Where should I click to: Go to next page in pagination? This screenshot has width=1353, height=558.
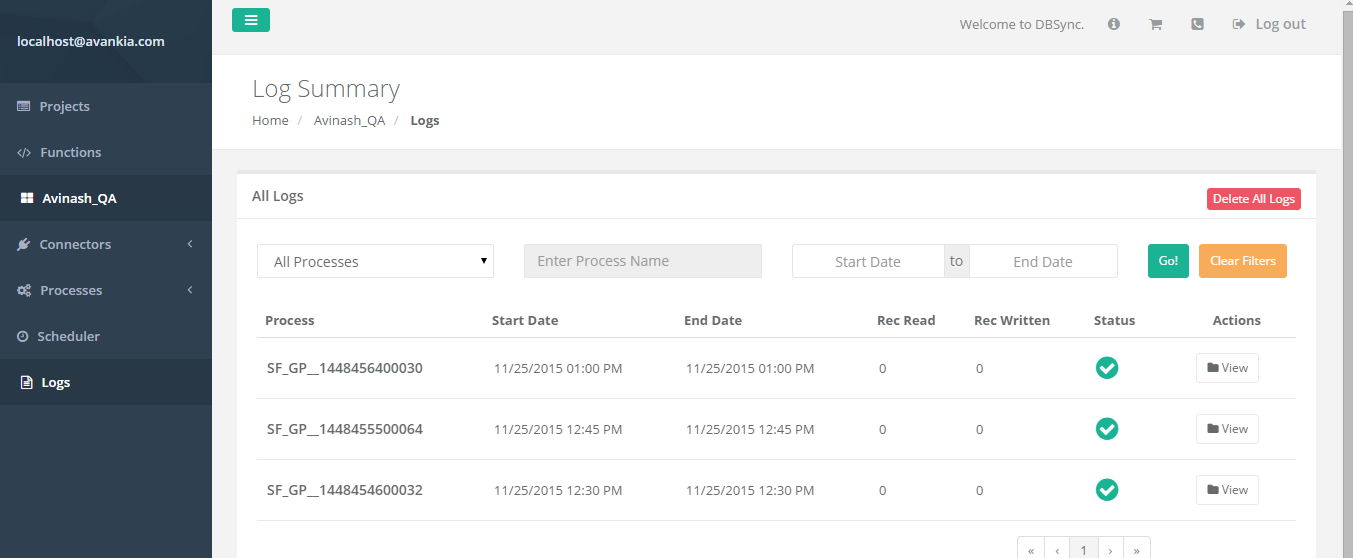click(x=1111, y=550)
